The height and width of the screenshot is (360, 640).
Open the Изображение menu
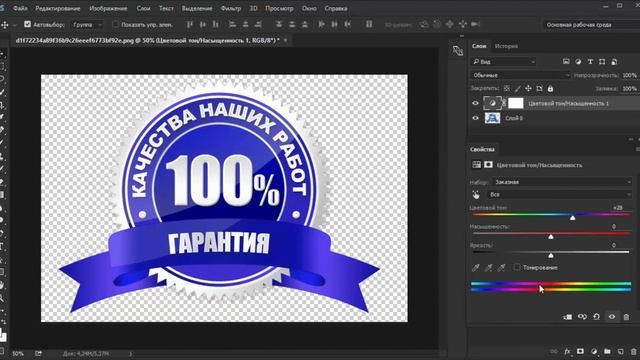point(108,8)
